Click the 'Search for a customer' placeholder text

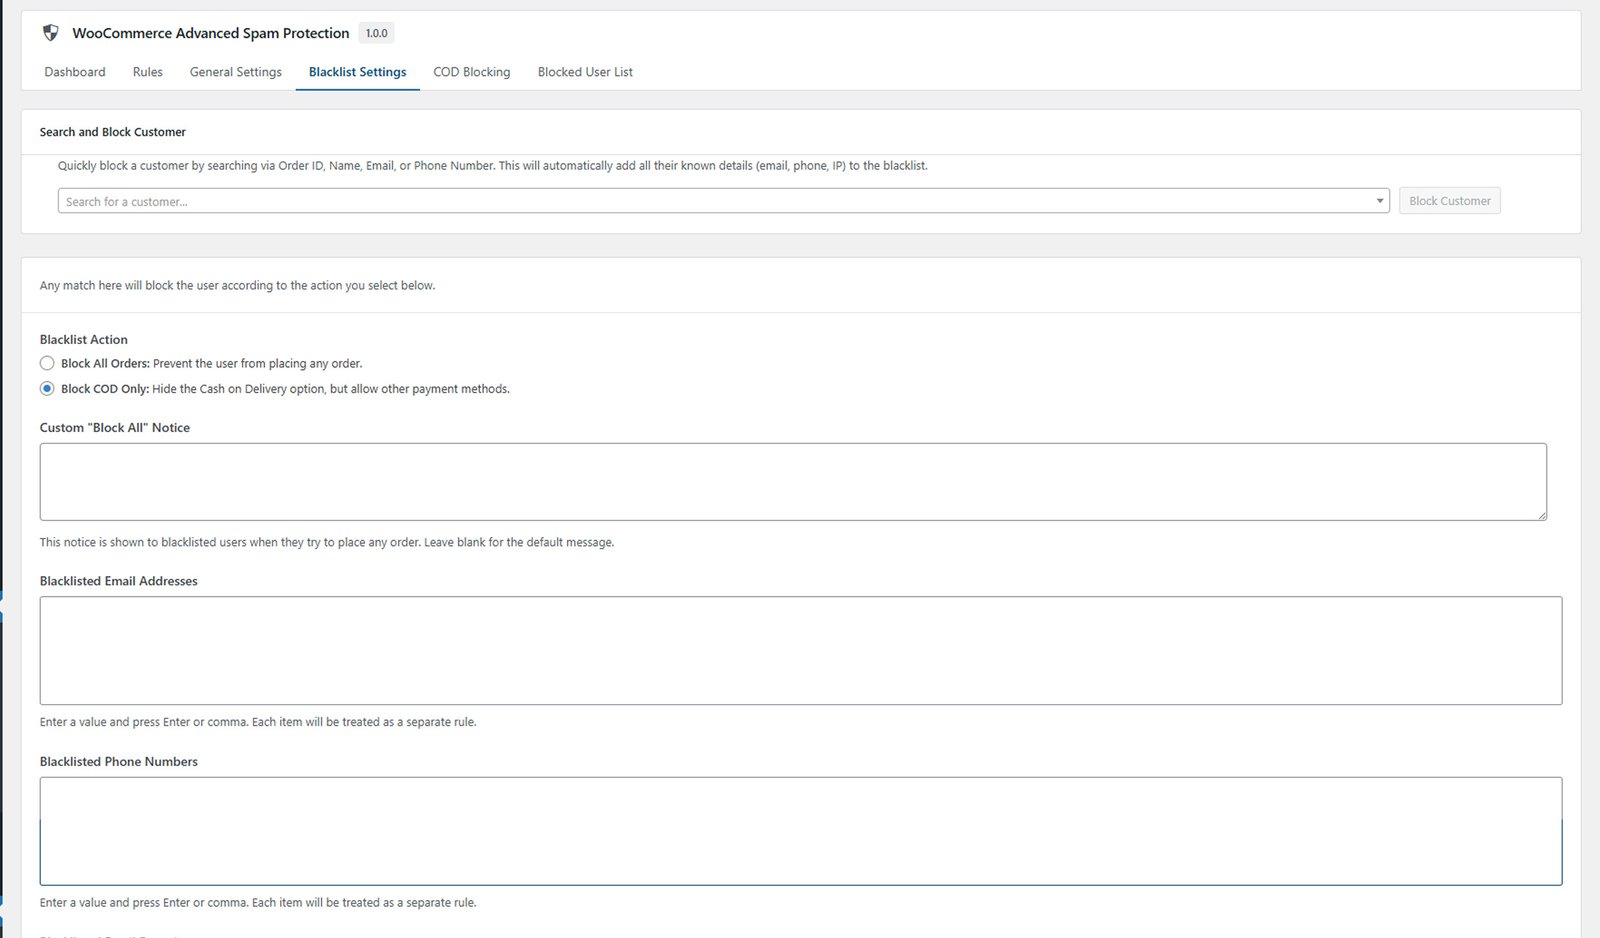click(x=127, y=202)
